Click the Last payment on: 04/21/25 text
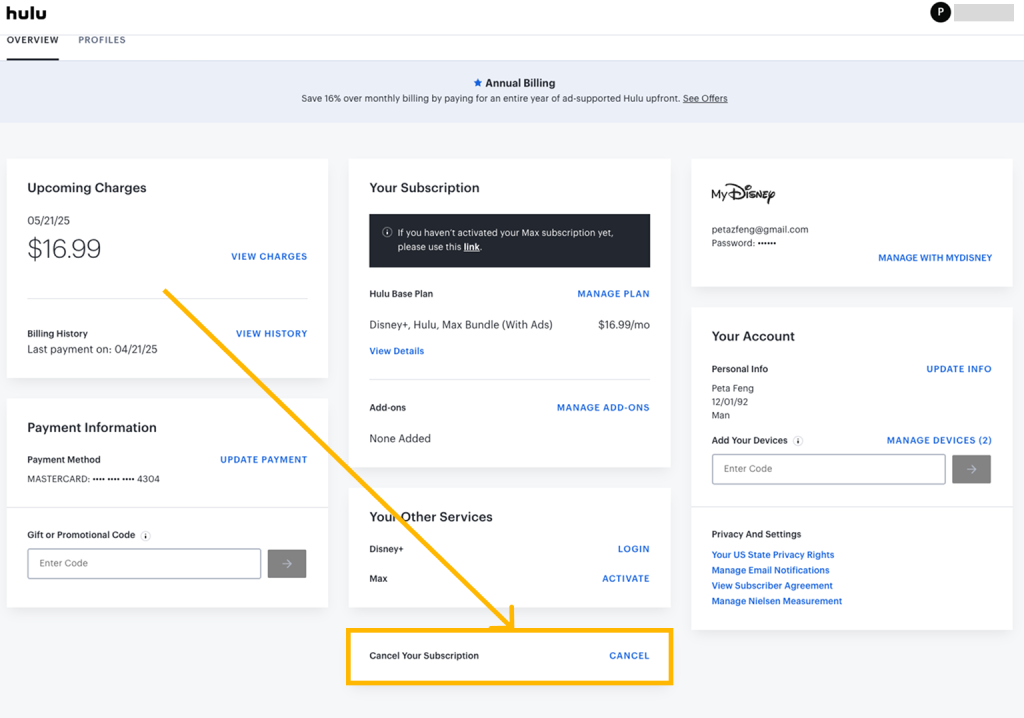 pyautogui.click(x=92, y=350)
